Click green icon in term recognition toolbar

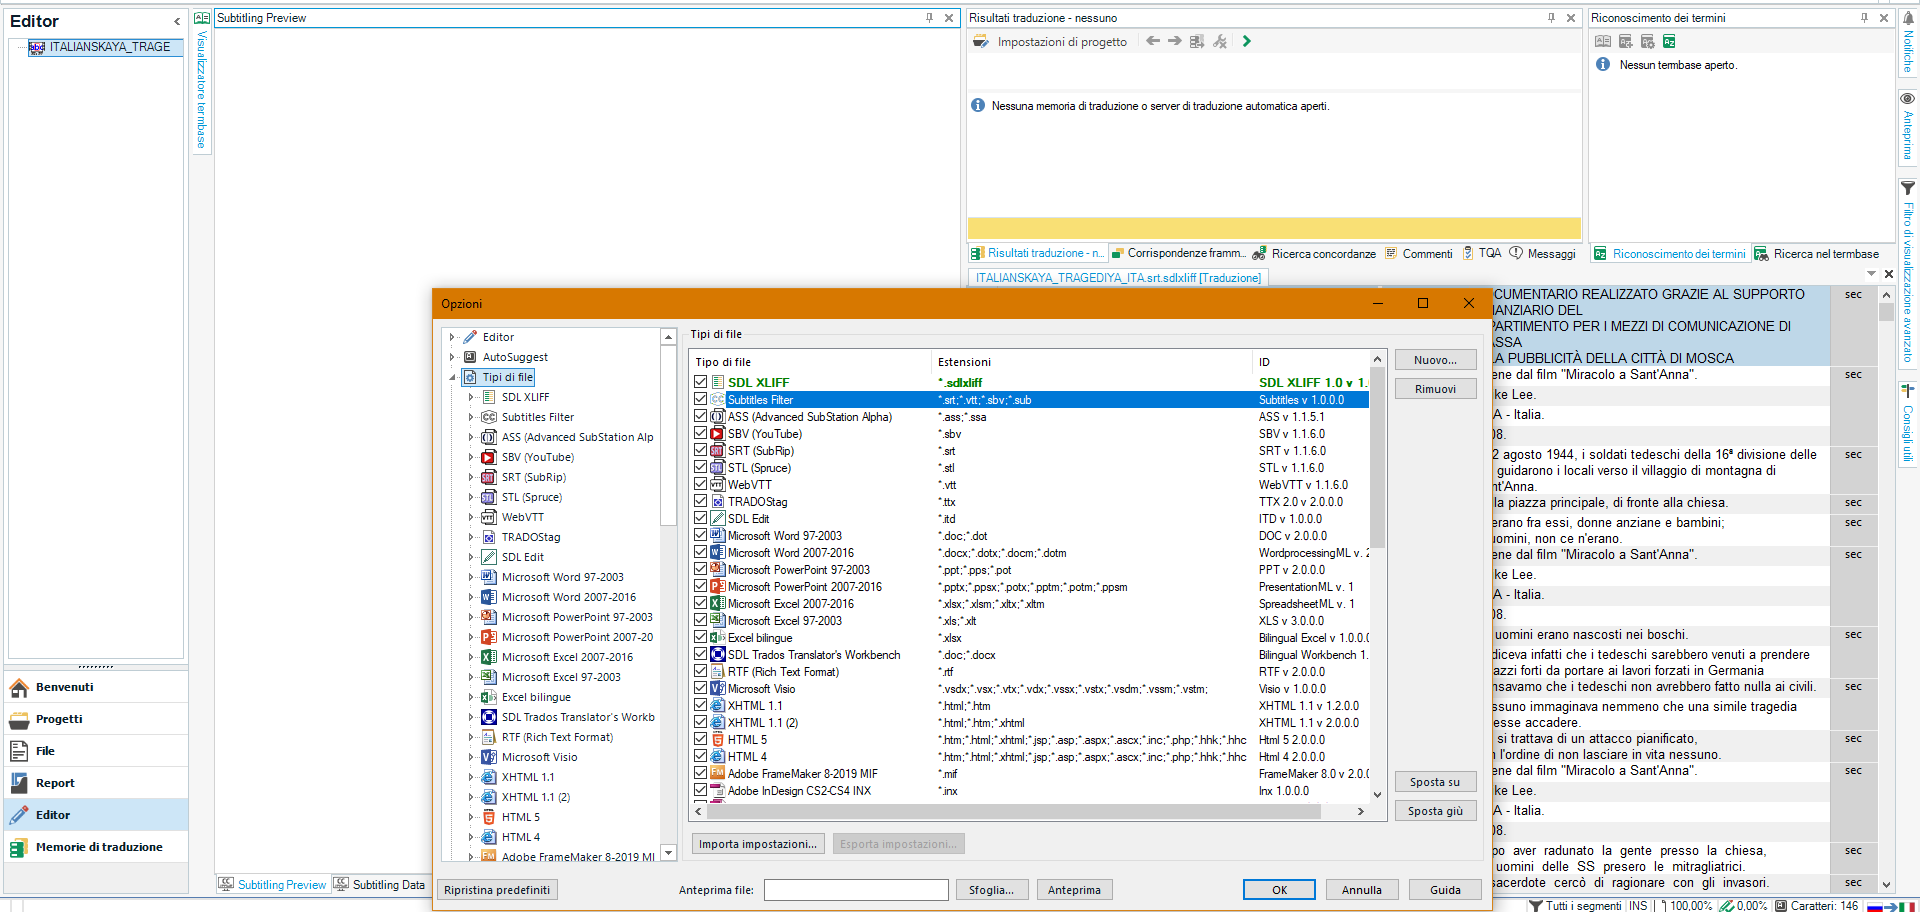pos(1669,41)
